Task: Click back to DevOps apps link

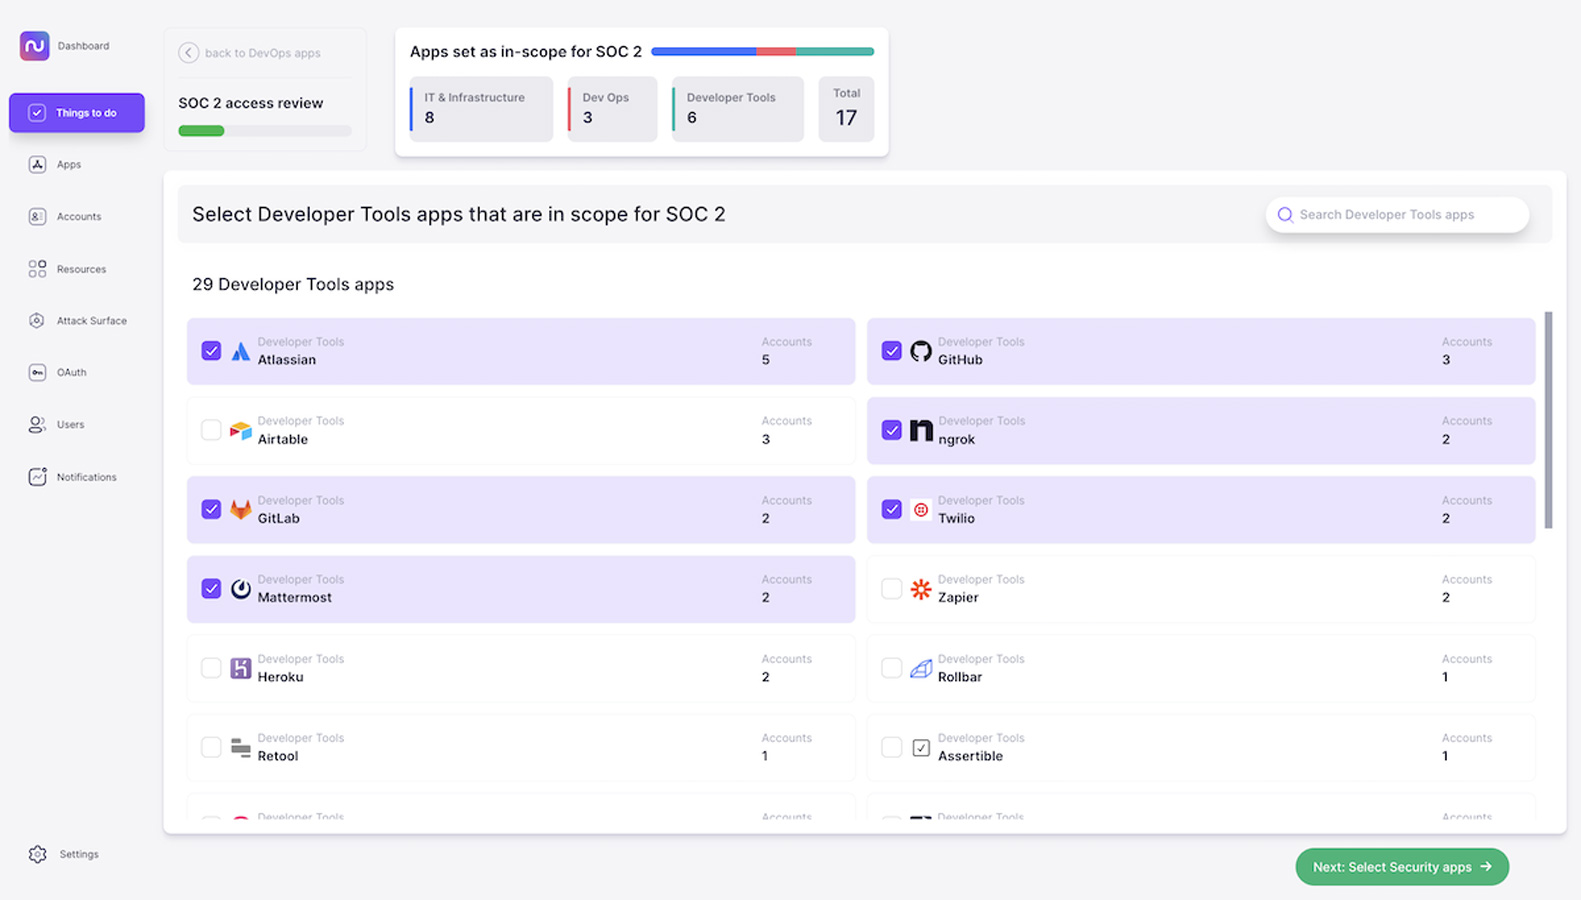Action: tap(263, 53)
